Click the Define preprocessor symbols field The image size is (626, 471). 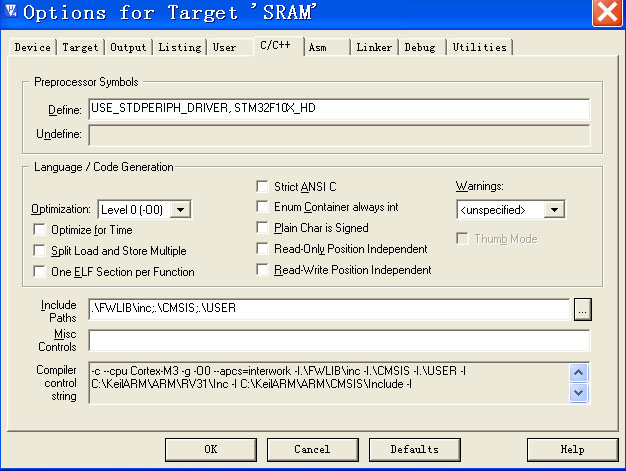(338, 108)
